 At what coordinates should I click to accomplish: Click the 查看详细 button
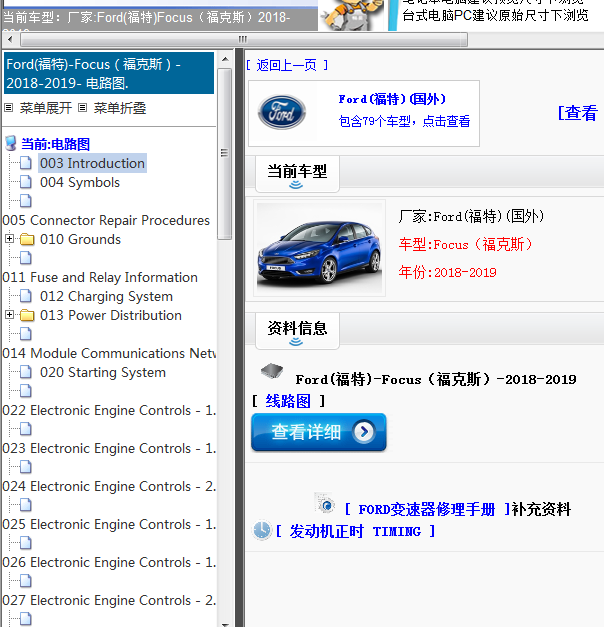pyautogui.click(x=319, y=432)
